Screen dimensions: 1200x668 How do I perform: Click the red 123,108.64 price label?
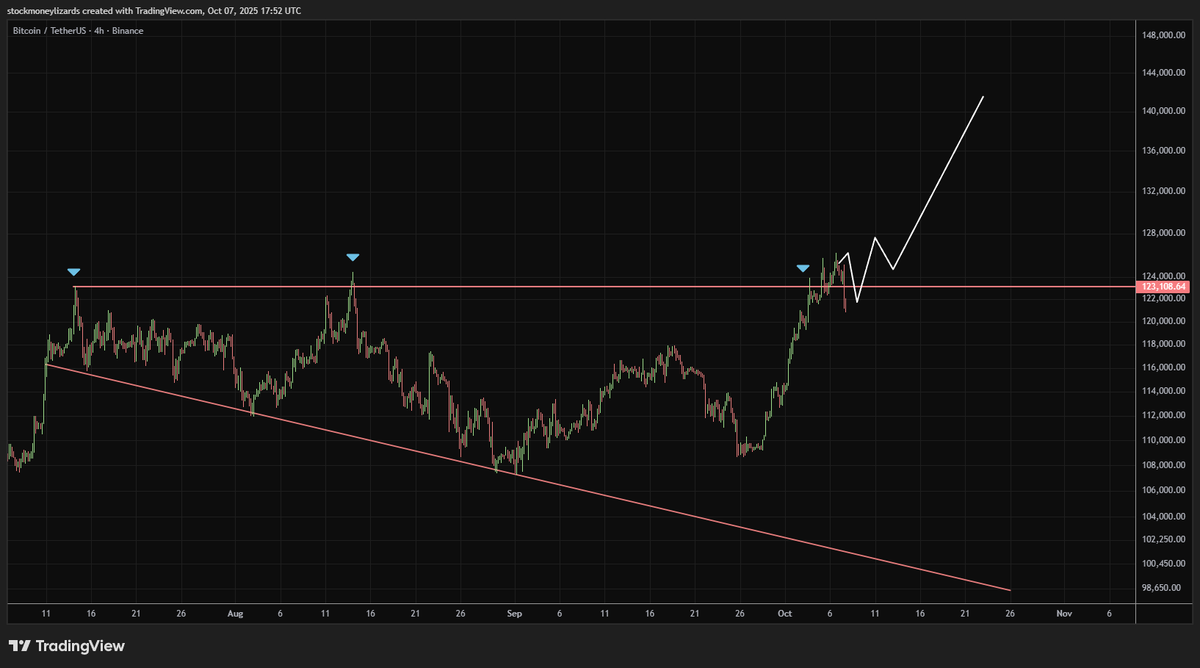point(1163,287)
